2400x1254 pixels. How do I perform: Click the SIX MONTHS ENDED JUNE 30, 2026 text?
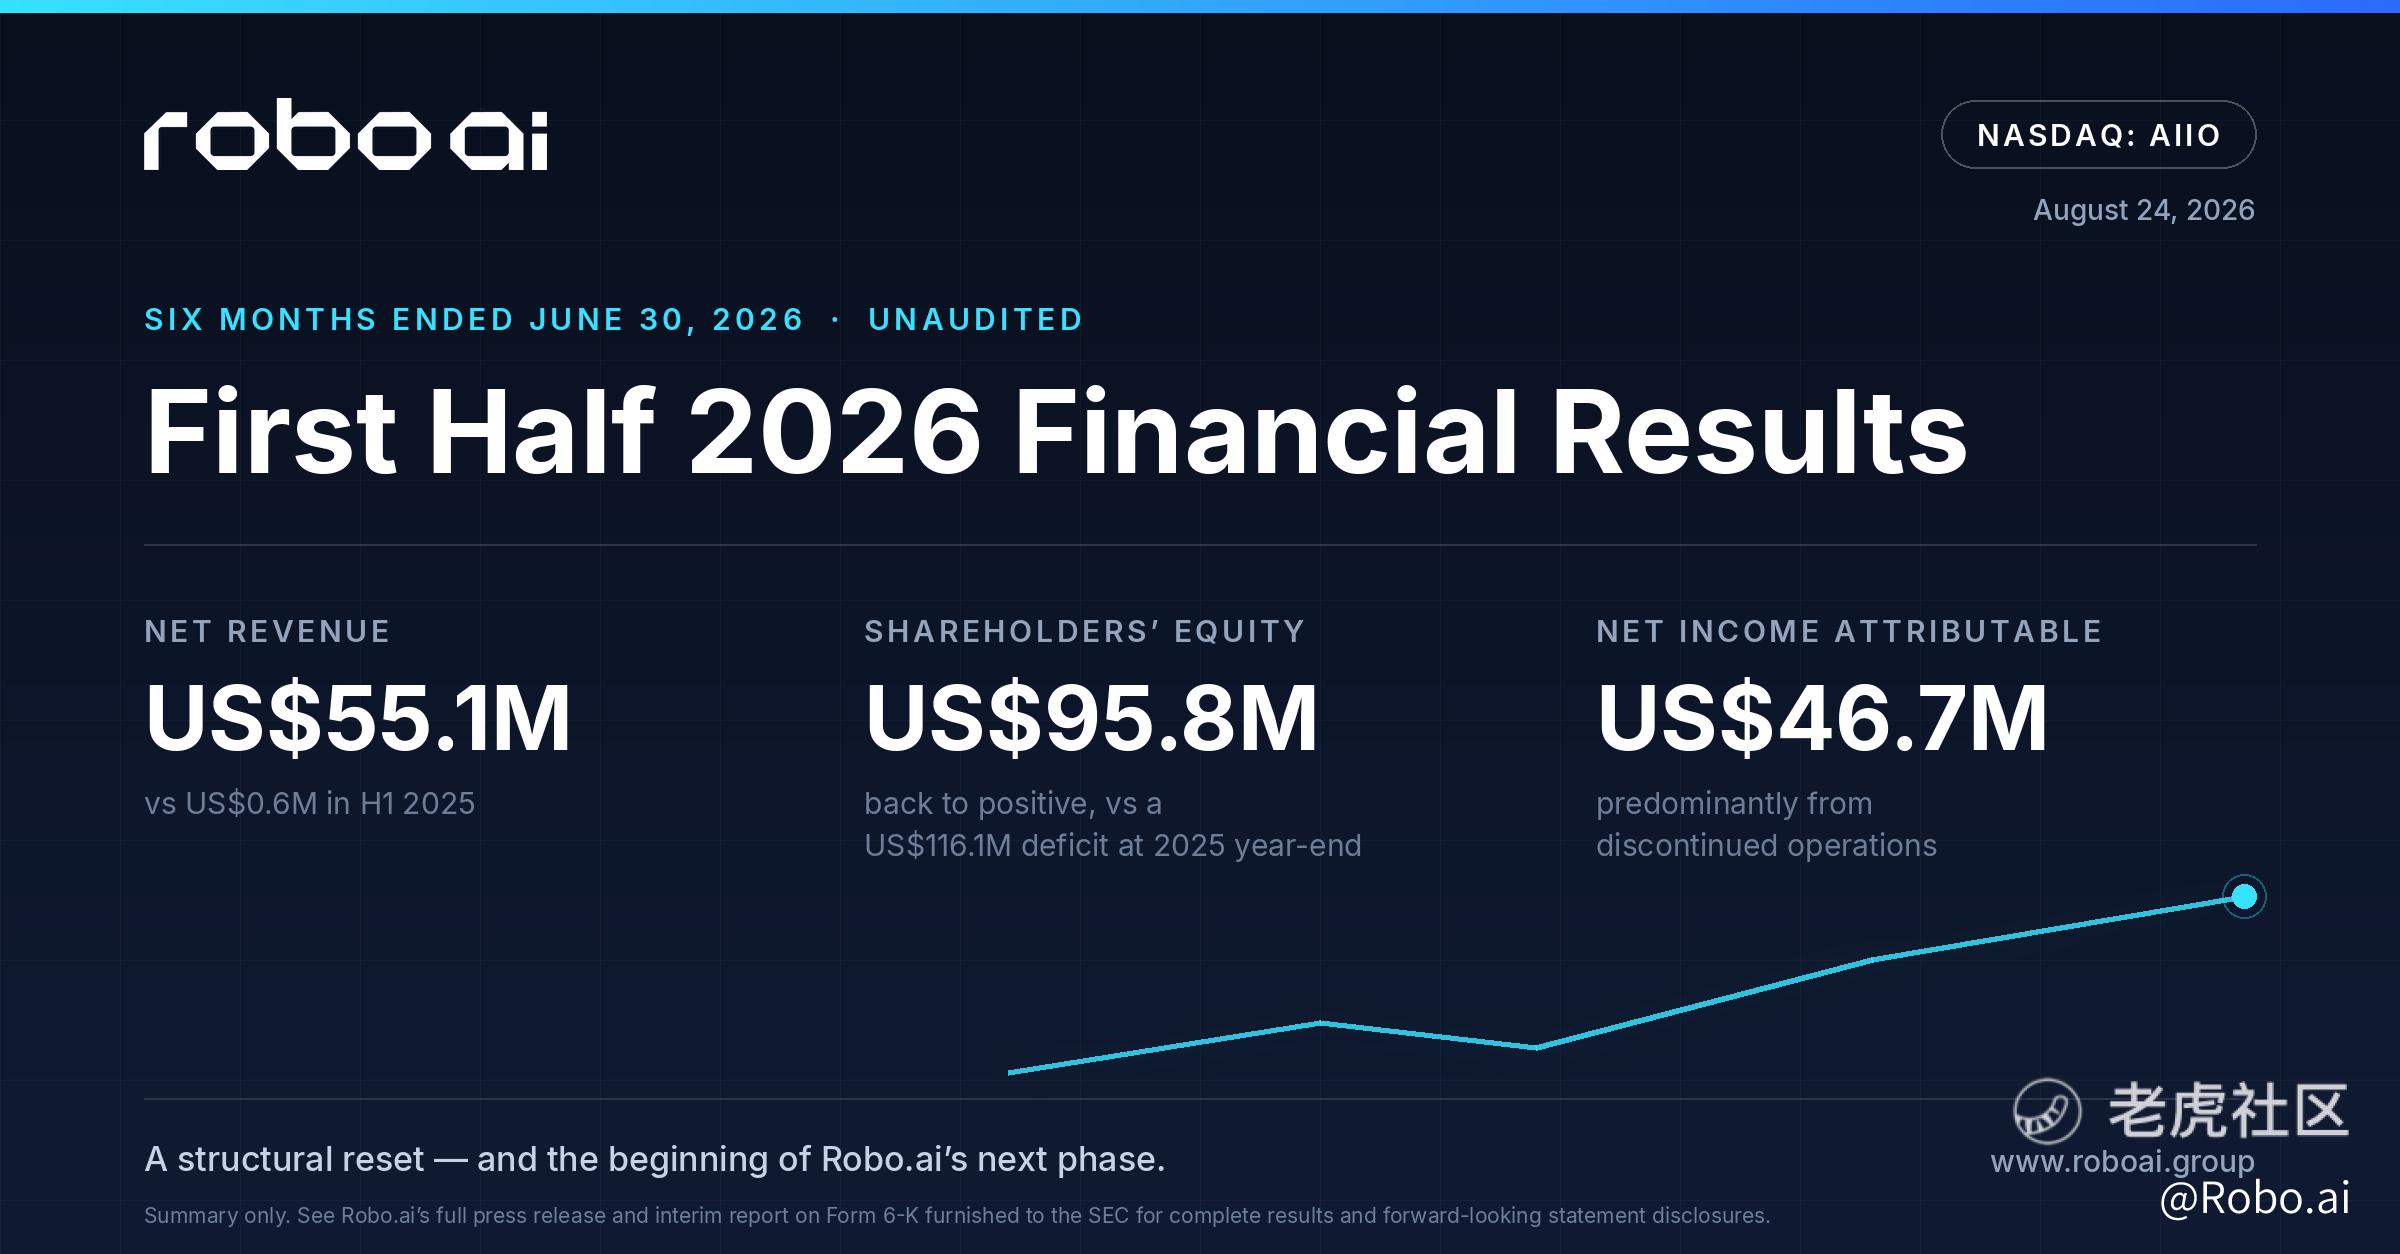(x=474, y=319)
